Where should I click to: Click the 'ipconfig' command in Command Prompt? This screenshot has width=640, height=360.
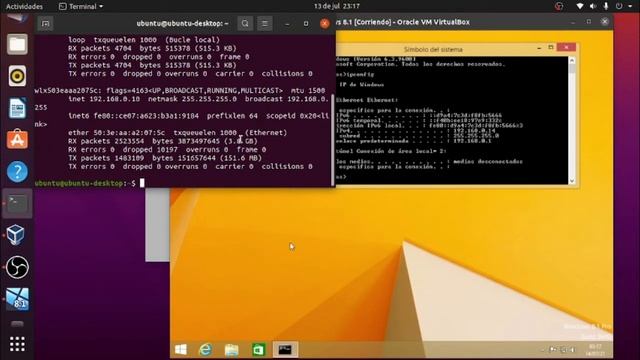pos(360,74)
